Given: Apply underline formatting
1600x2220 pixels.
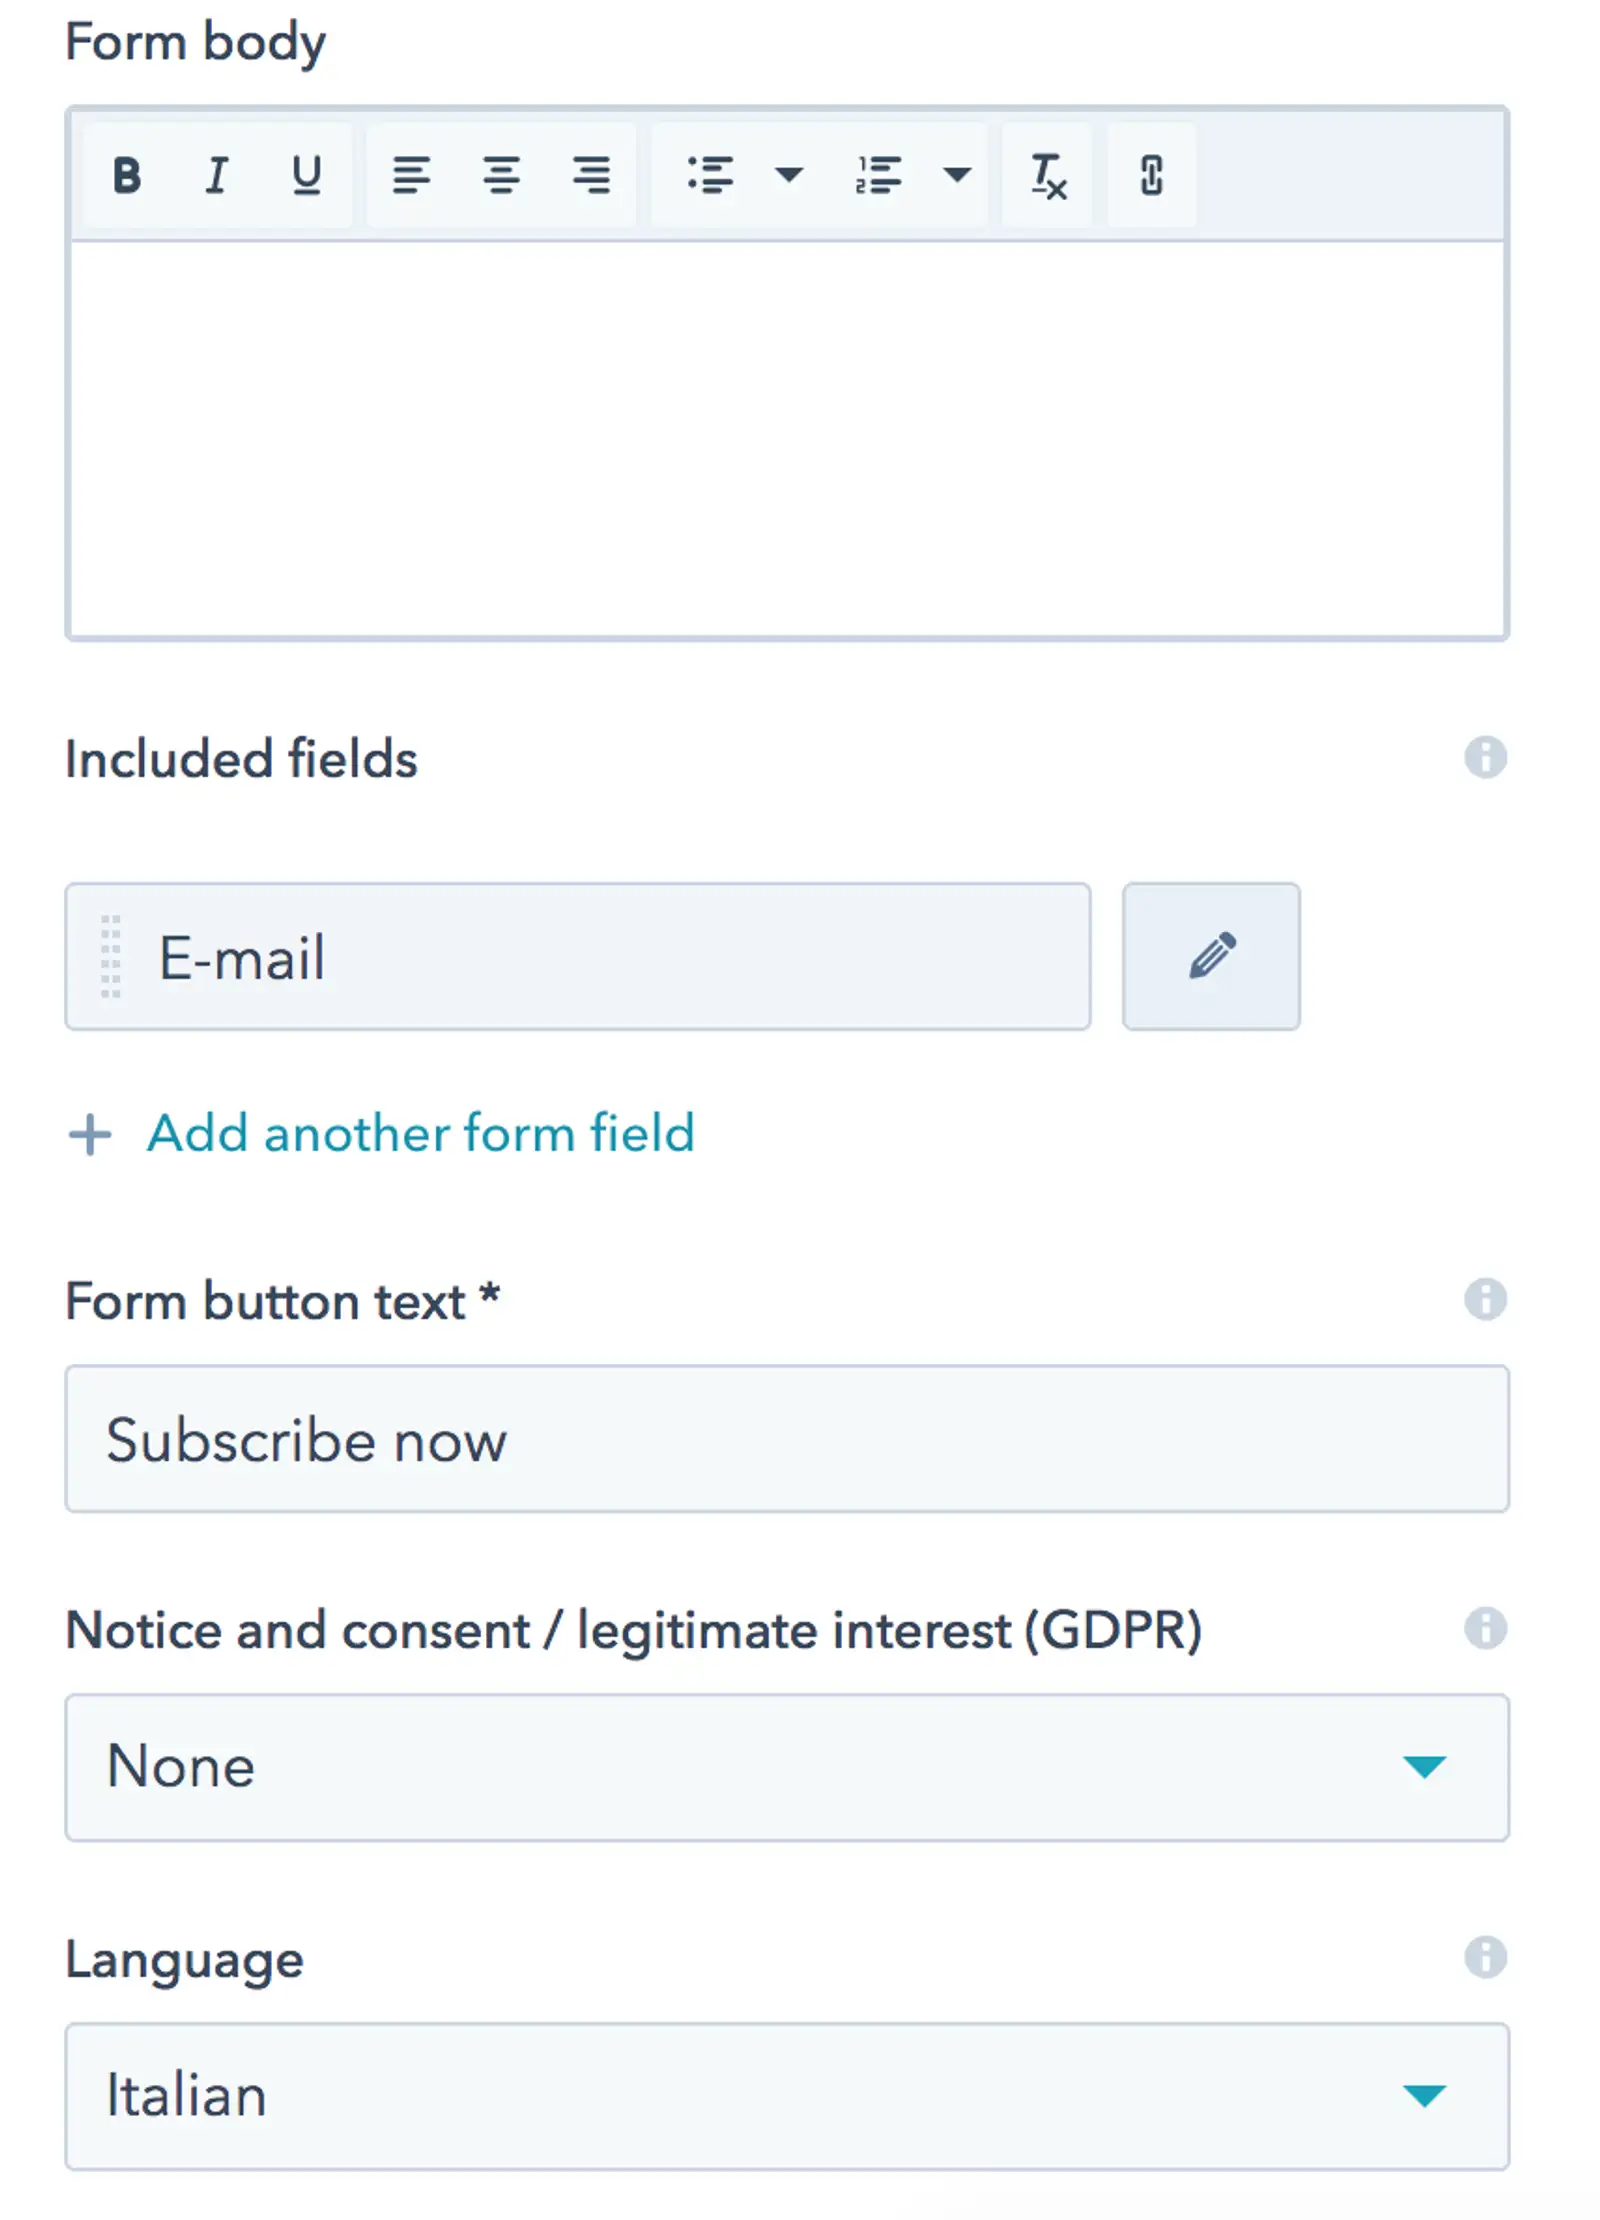Looking at the screenshot, I should [306, 175].
